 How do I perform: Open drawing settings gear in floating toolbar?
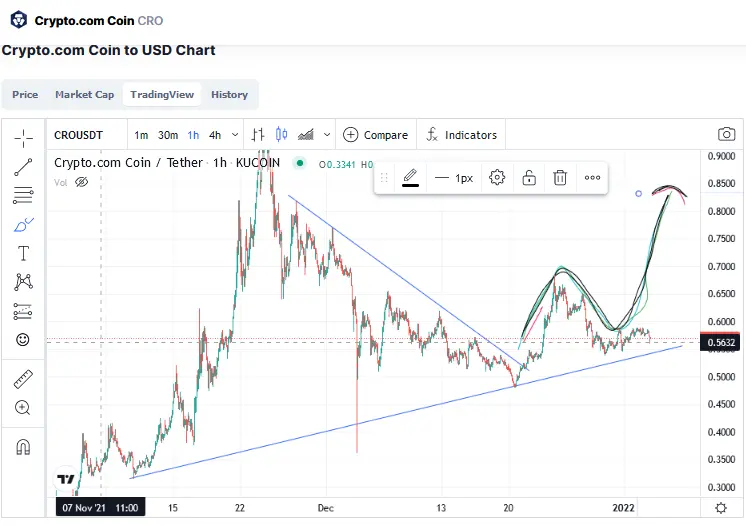[497, 177]
